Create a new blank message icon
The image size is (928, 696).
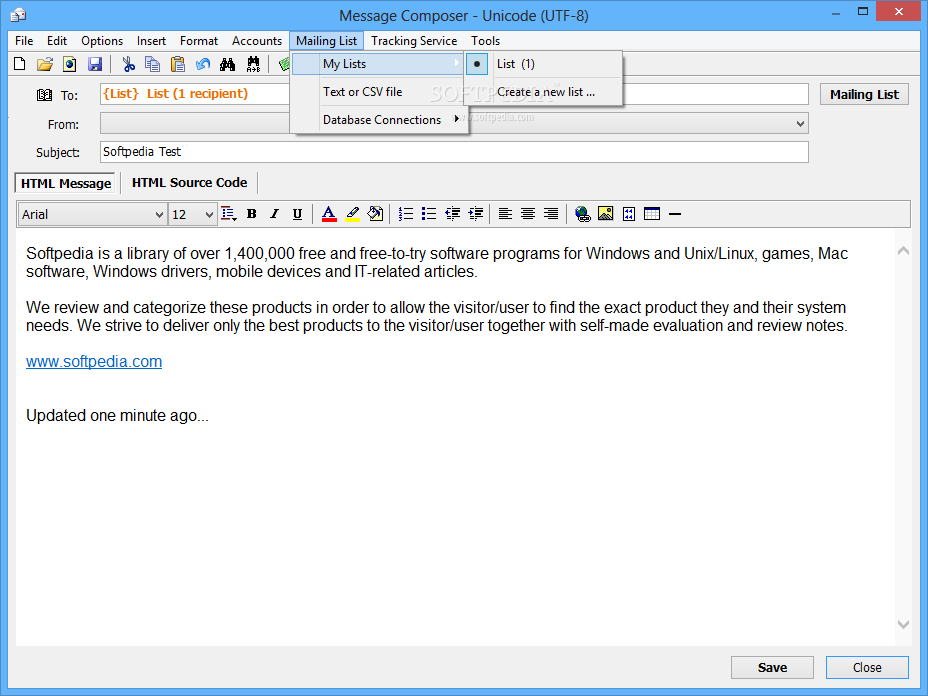coord(20,64)
